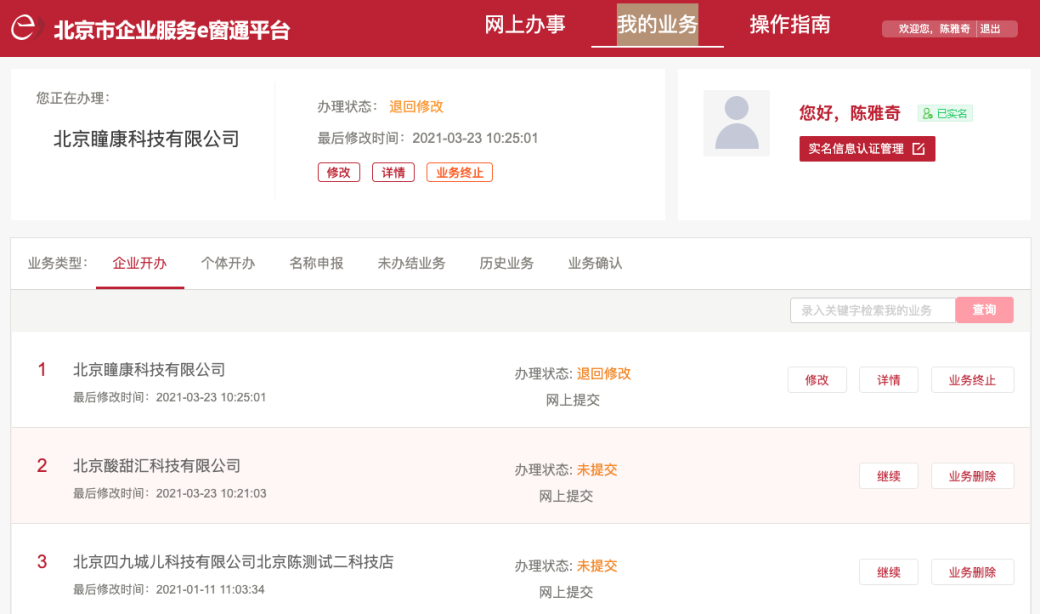Click the 已实名 verified badge

945,114
